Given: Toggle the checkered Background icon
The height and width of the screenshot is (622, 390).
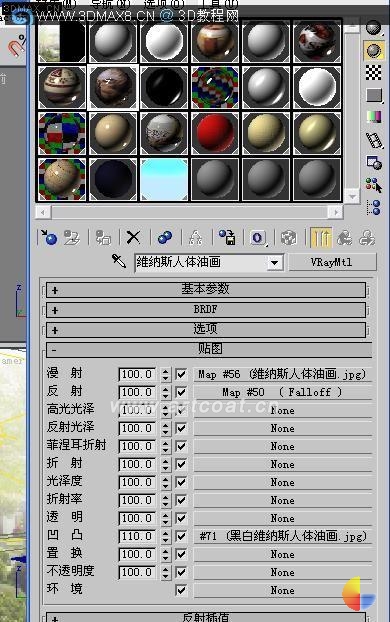Looking at the screenshot, I should coord(374,73).
